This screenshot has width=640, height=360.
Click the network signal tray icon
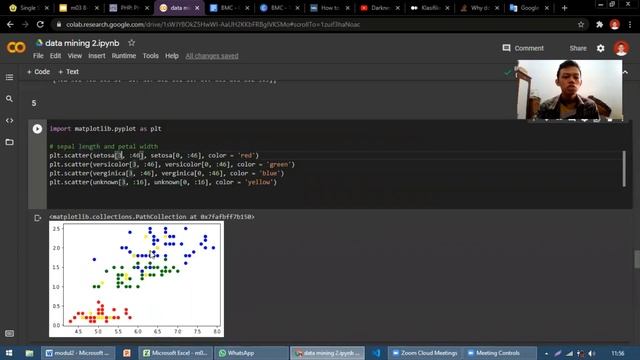(569, 353)
